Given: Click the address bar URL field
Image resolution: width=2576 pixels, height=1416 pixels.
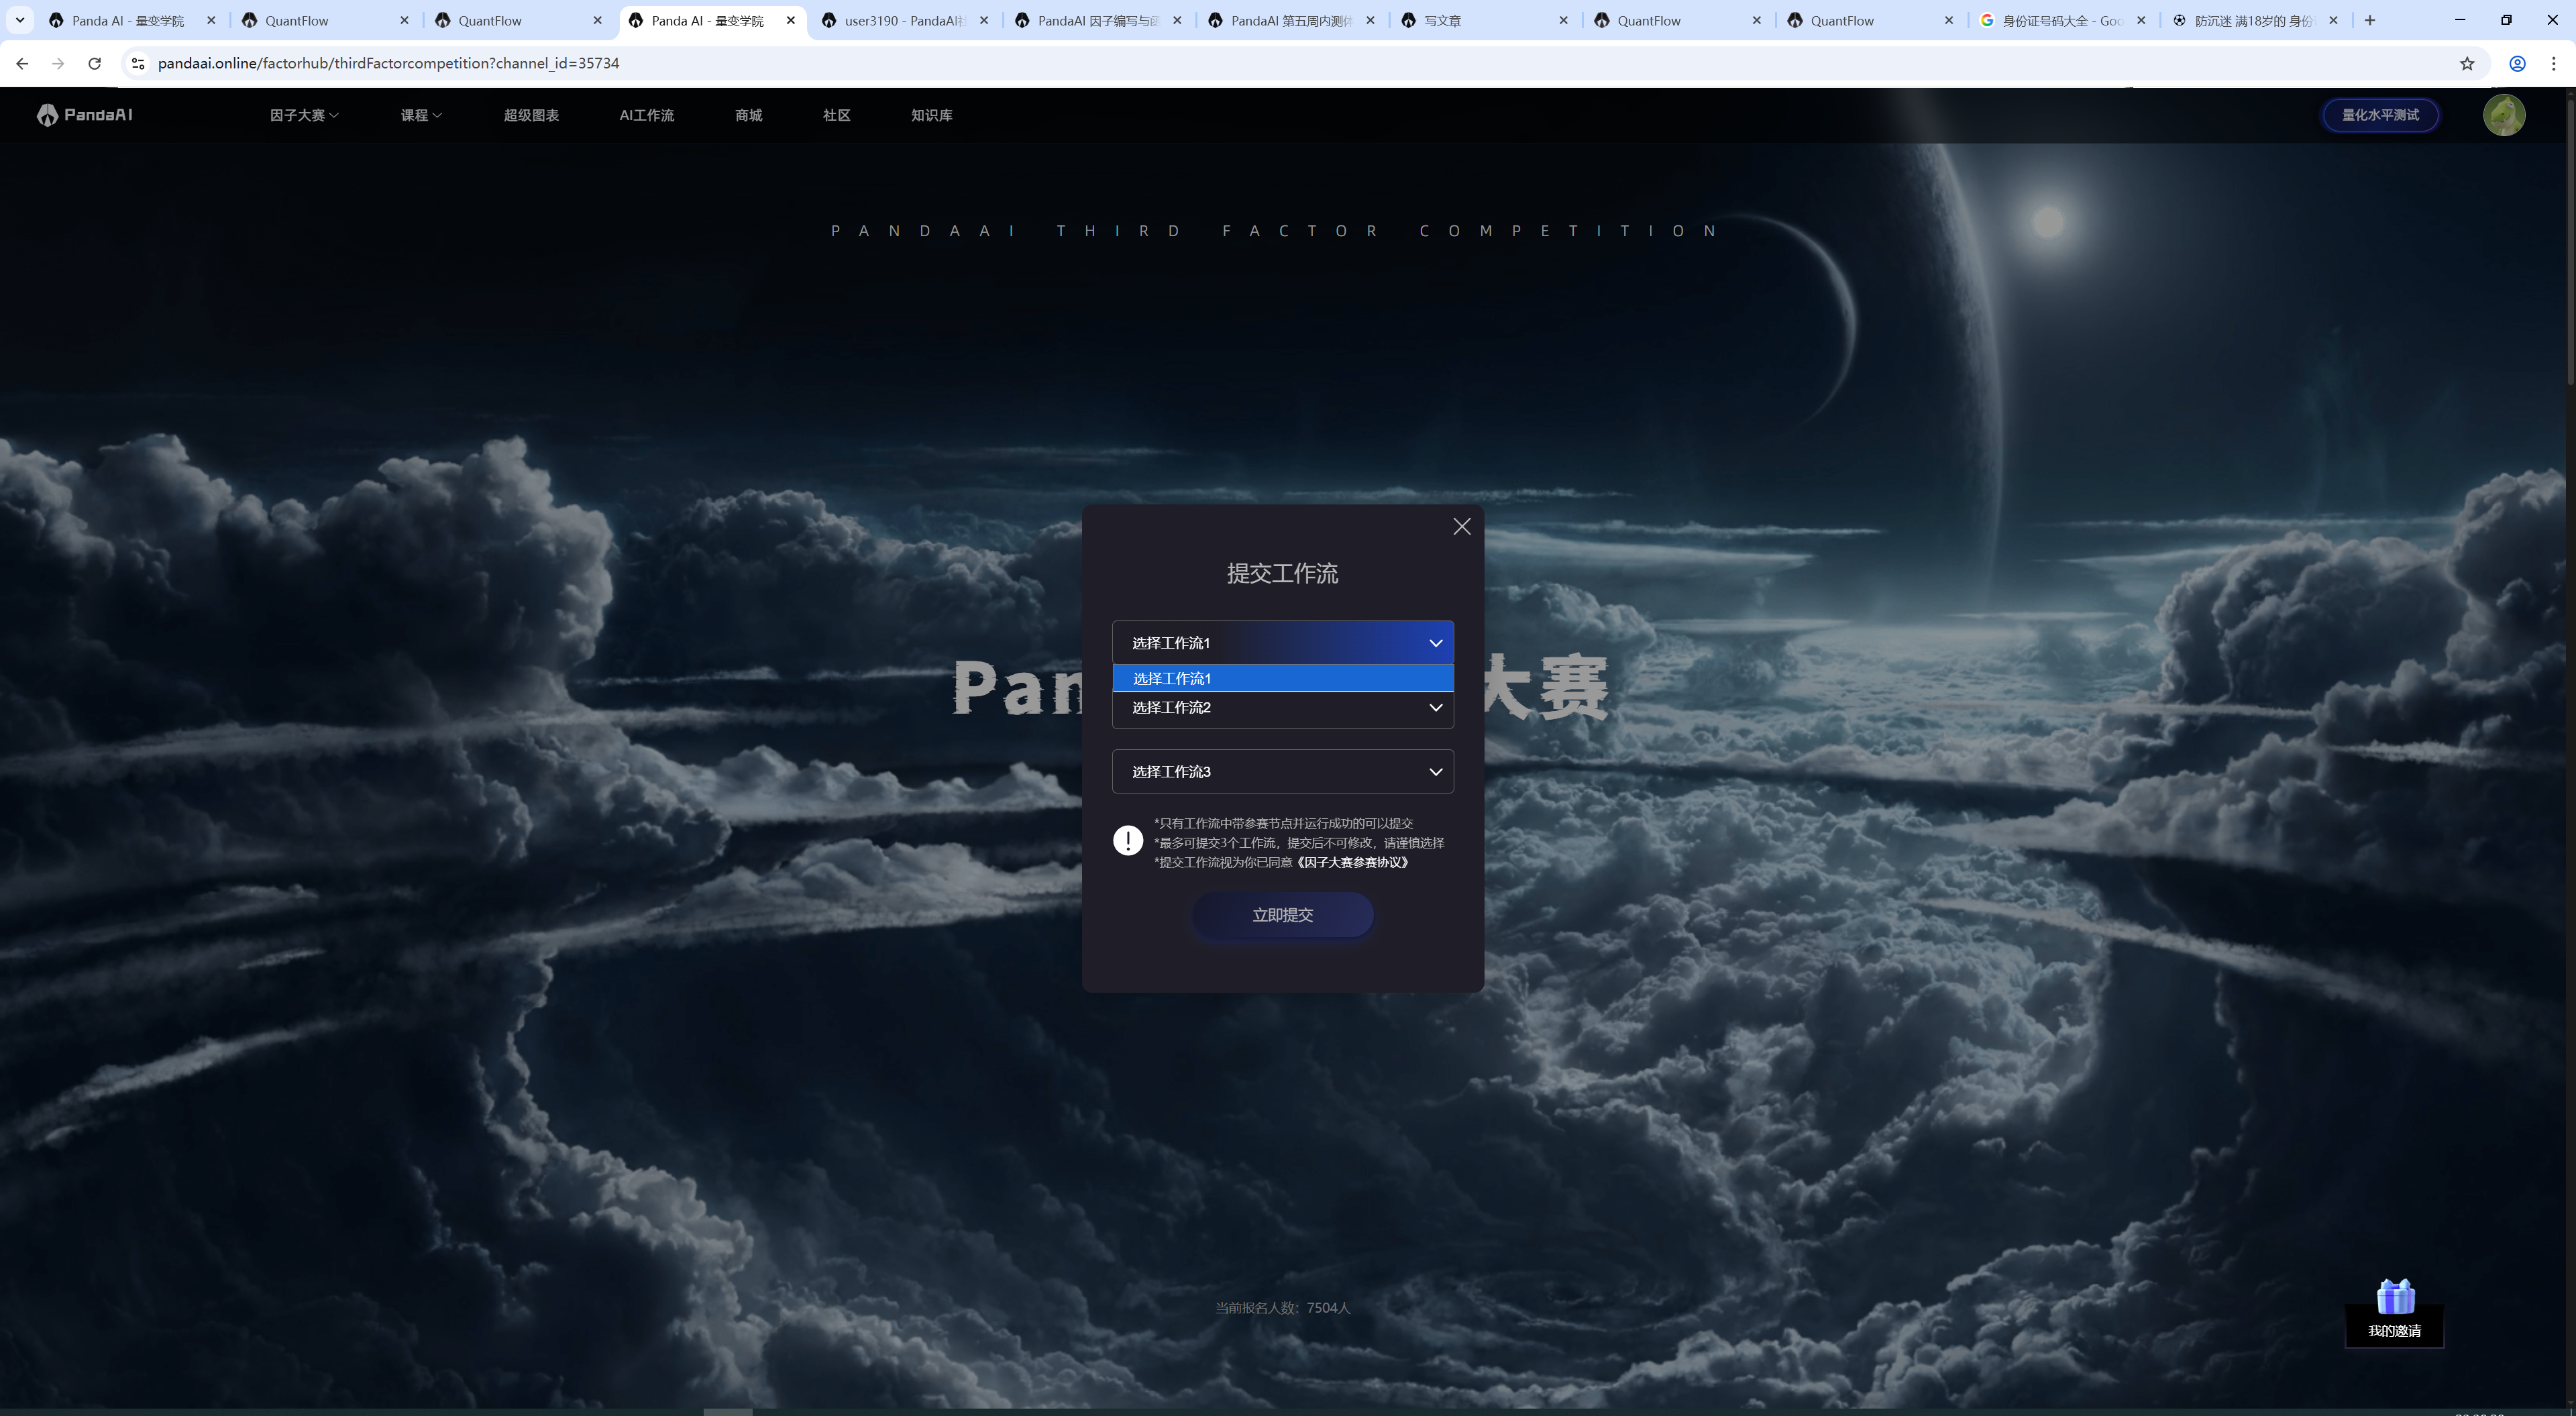Looking at the screenshot, I should tap(1300, 63).
